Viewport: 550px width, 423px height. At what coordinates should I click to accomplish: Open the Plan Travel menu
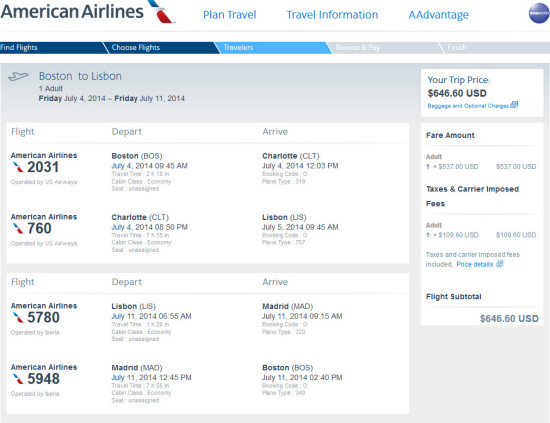[230, 15]
